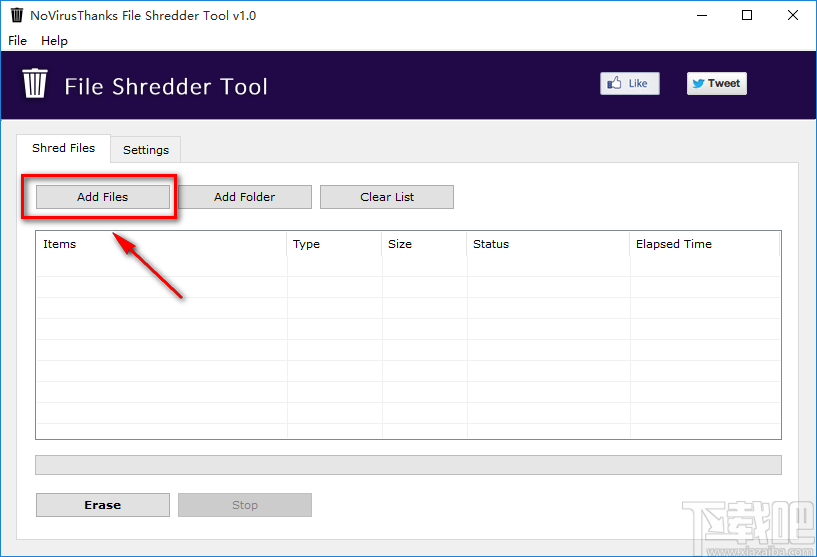This screenshot has width=817, height=557.
Task: Maximize the File Shredder window
Action: pos(747,15)
